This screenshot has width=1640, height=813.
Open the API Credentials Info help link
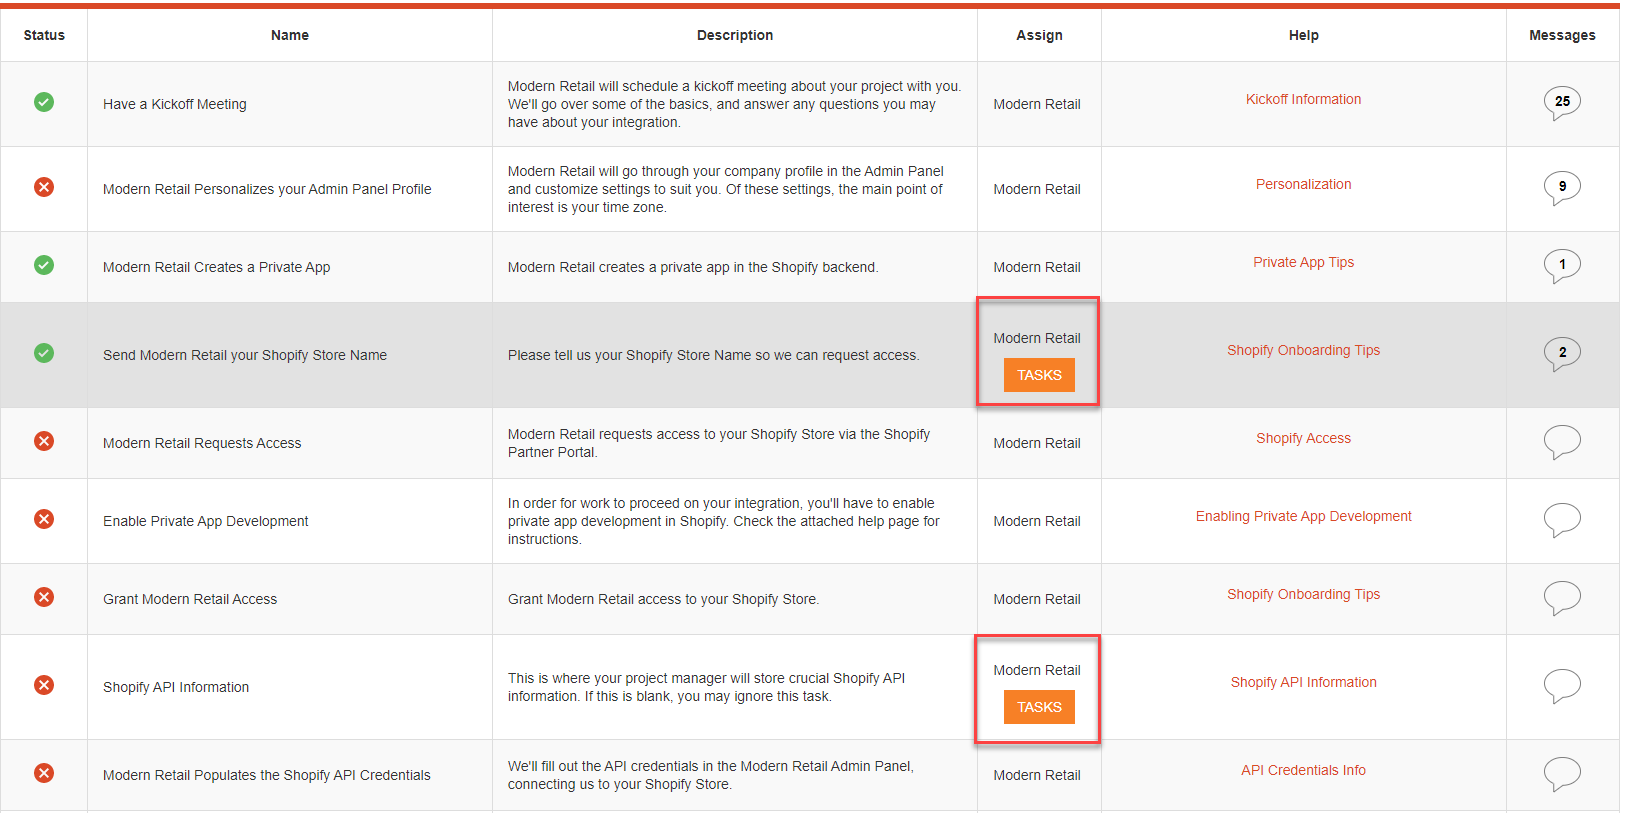click(1303, 770)
